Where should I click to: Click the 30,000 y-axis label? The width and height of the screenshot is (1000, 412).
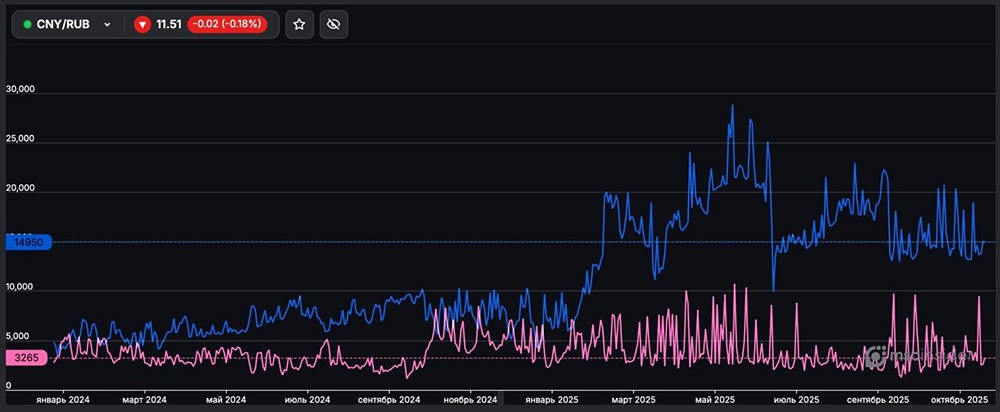click(x=20, y=90)
